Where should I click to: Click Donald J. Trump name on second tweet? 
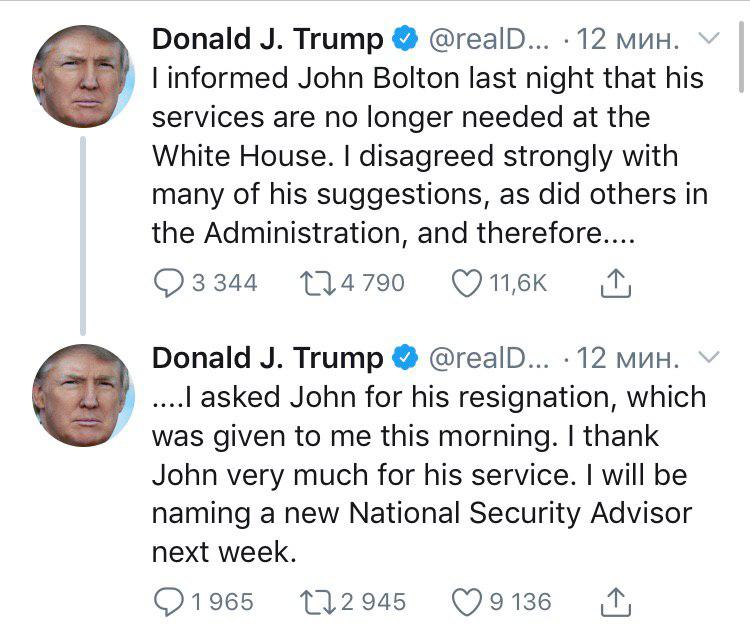point(267,358)
